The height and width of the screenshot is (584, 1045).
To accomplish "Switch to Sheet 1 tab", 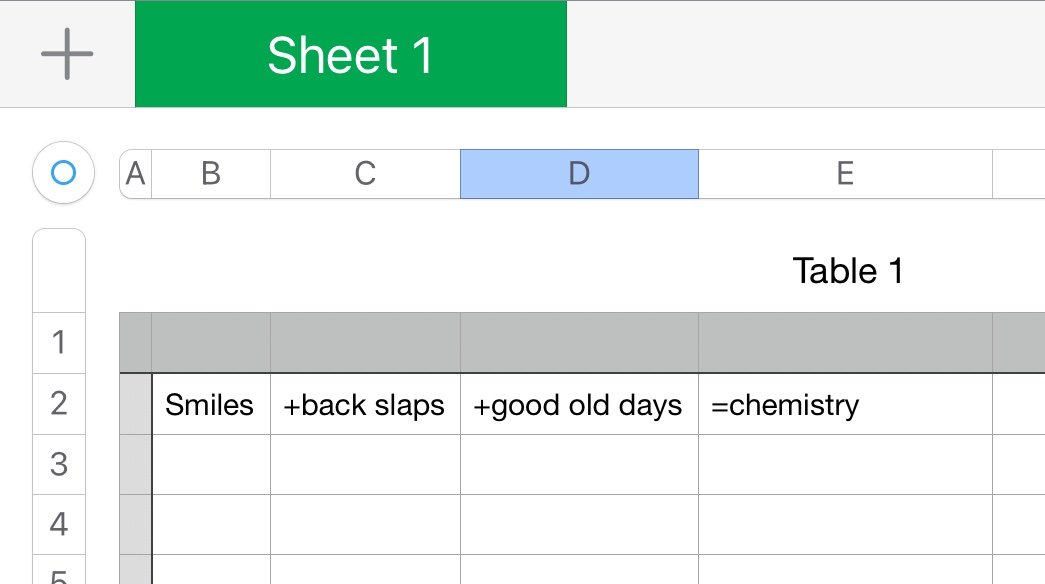I will coord(350,54).
